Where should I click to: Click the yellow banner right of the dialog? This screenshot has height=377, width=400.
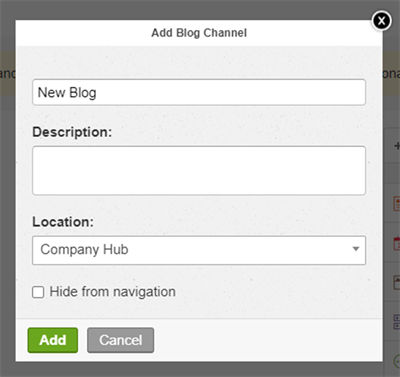[391, 73]
